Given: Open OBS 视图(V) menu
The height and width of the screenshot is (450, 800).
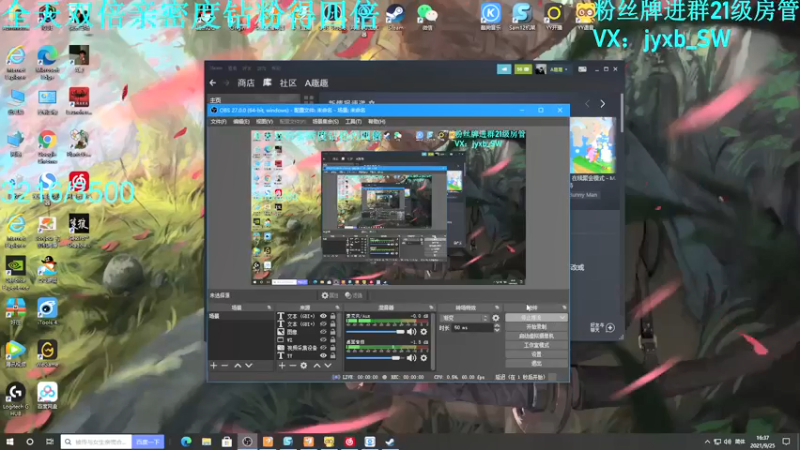Looking at the screenshot, I should (264, 121).
